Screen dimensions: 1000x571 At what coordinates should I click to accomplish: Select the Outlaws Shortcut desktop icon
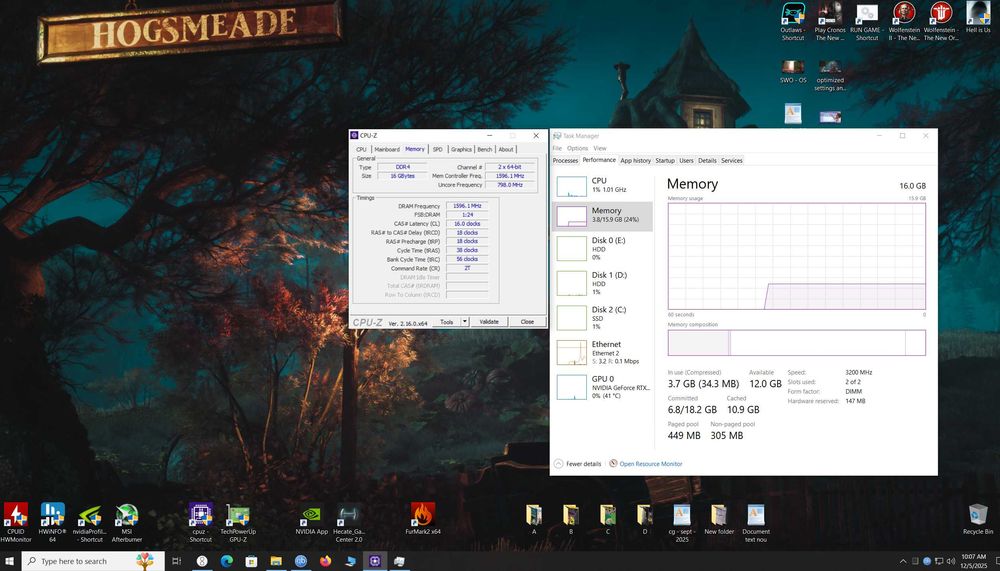click(x=793, y=21)
